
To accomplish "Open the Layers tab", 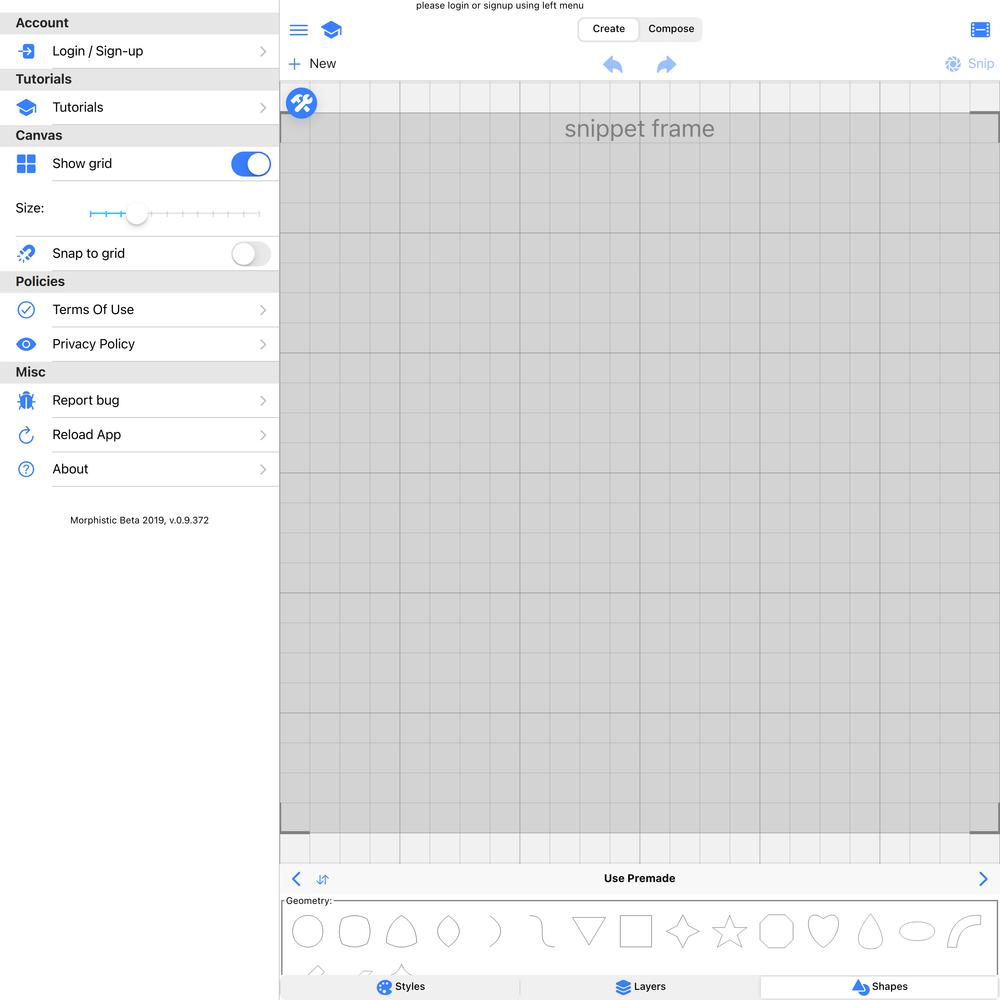I will point(640,987).
